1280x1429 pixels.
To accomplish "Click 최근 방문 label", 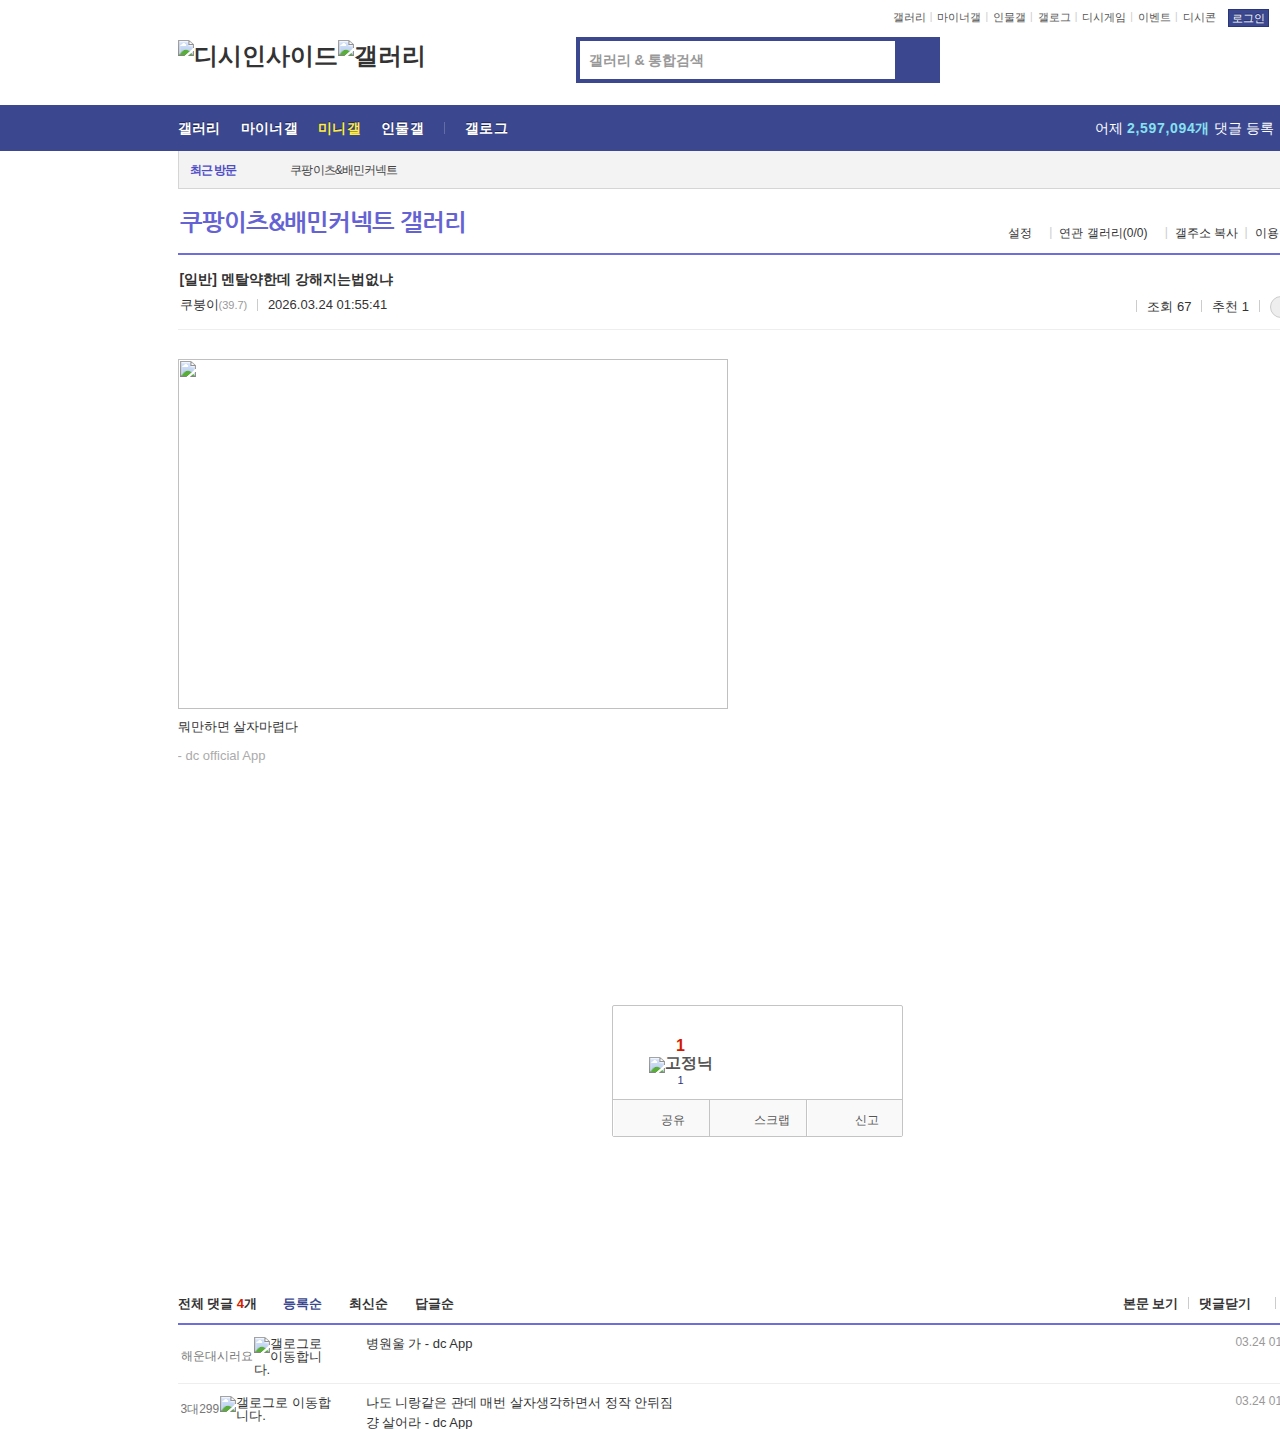I will [213, 170].
